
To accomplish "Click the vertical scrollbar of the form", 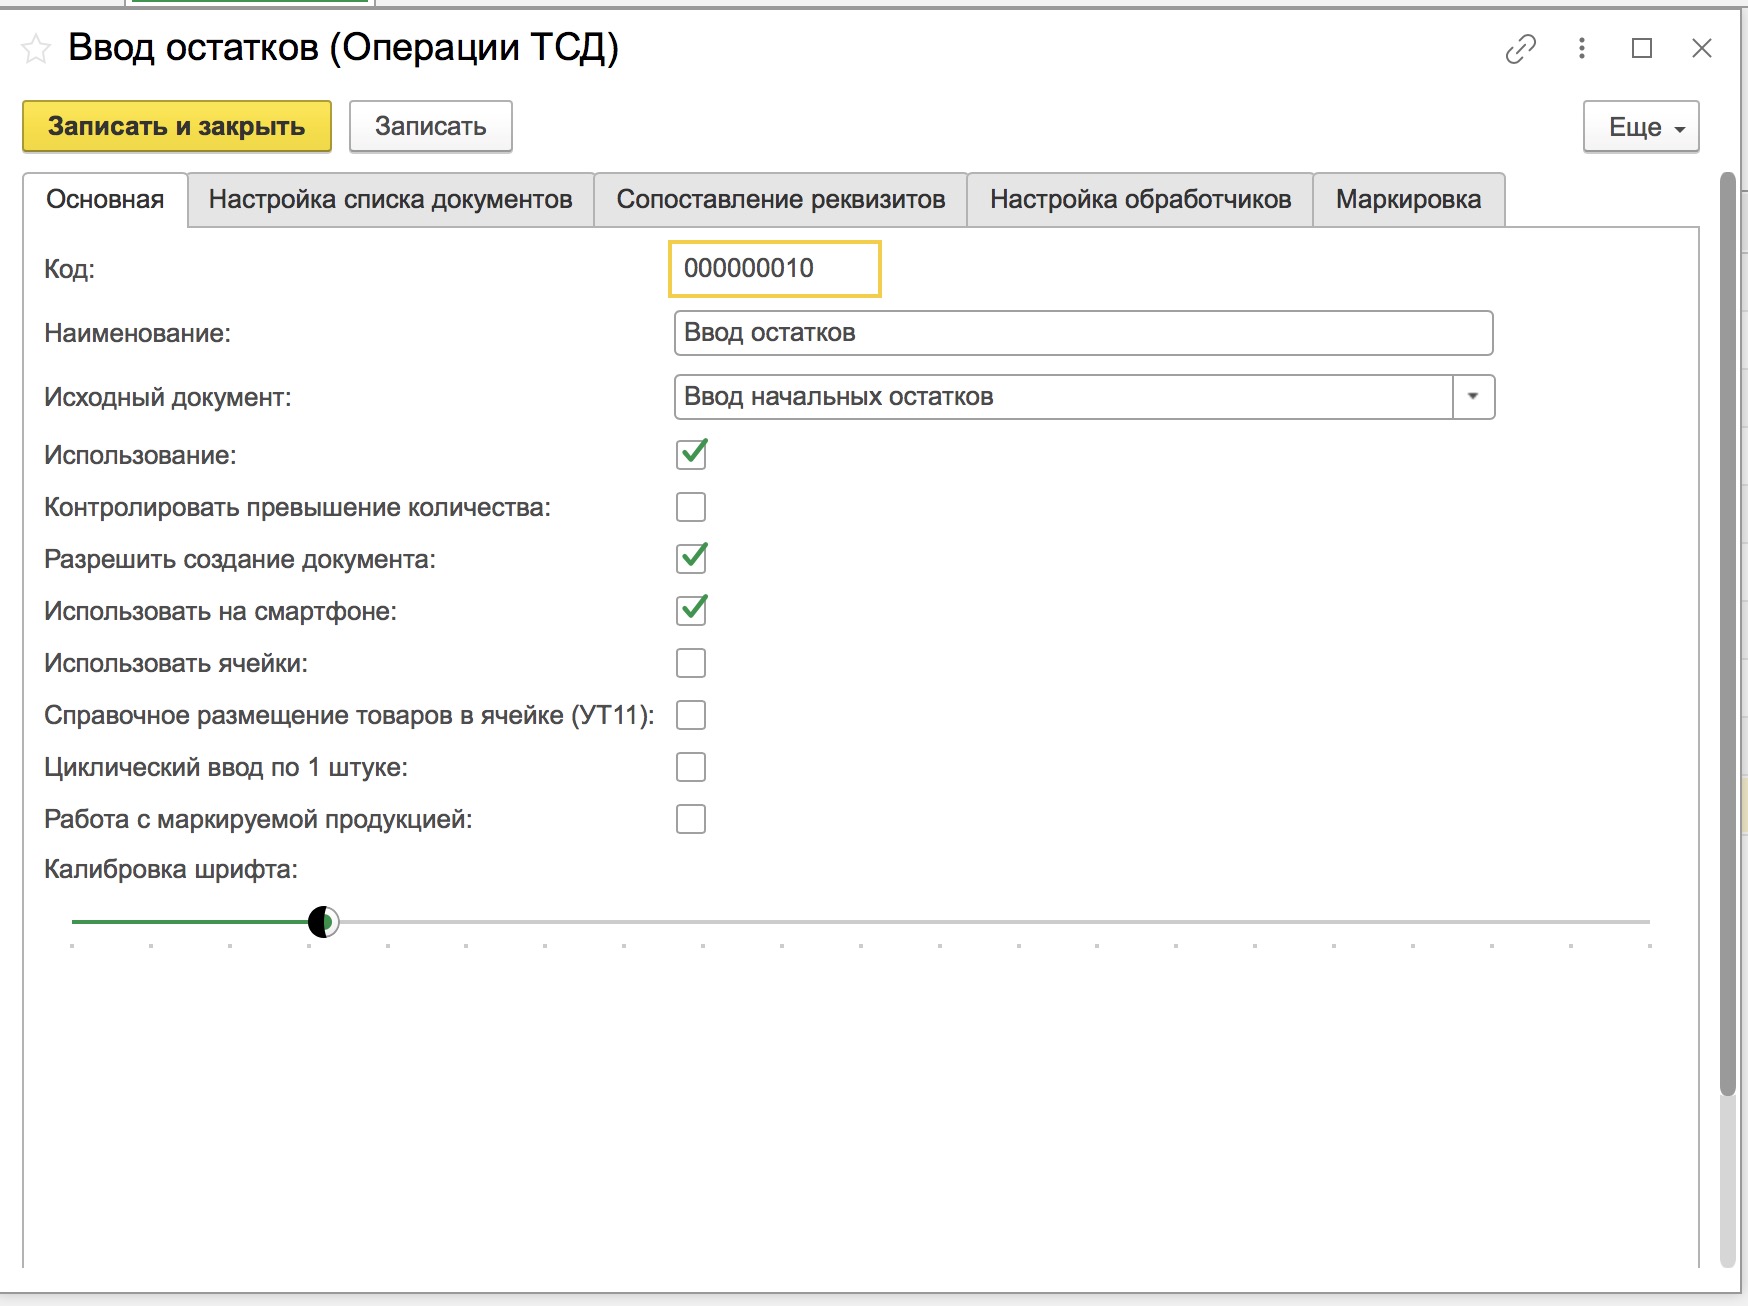I will pyautogui.click(x=1727, y=633).
